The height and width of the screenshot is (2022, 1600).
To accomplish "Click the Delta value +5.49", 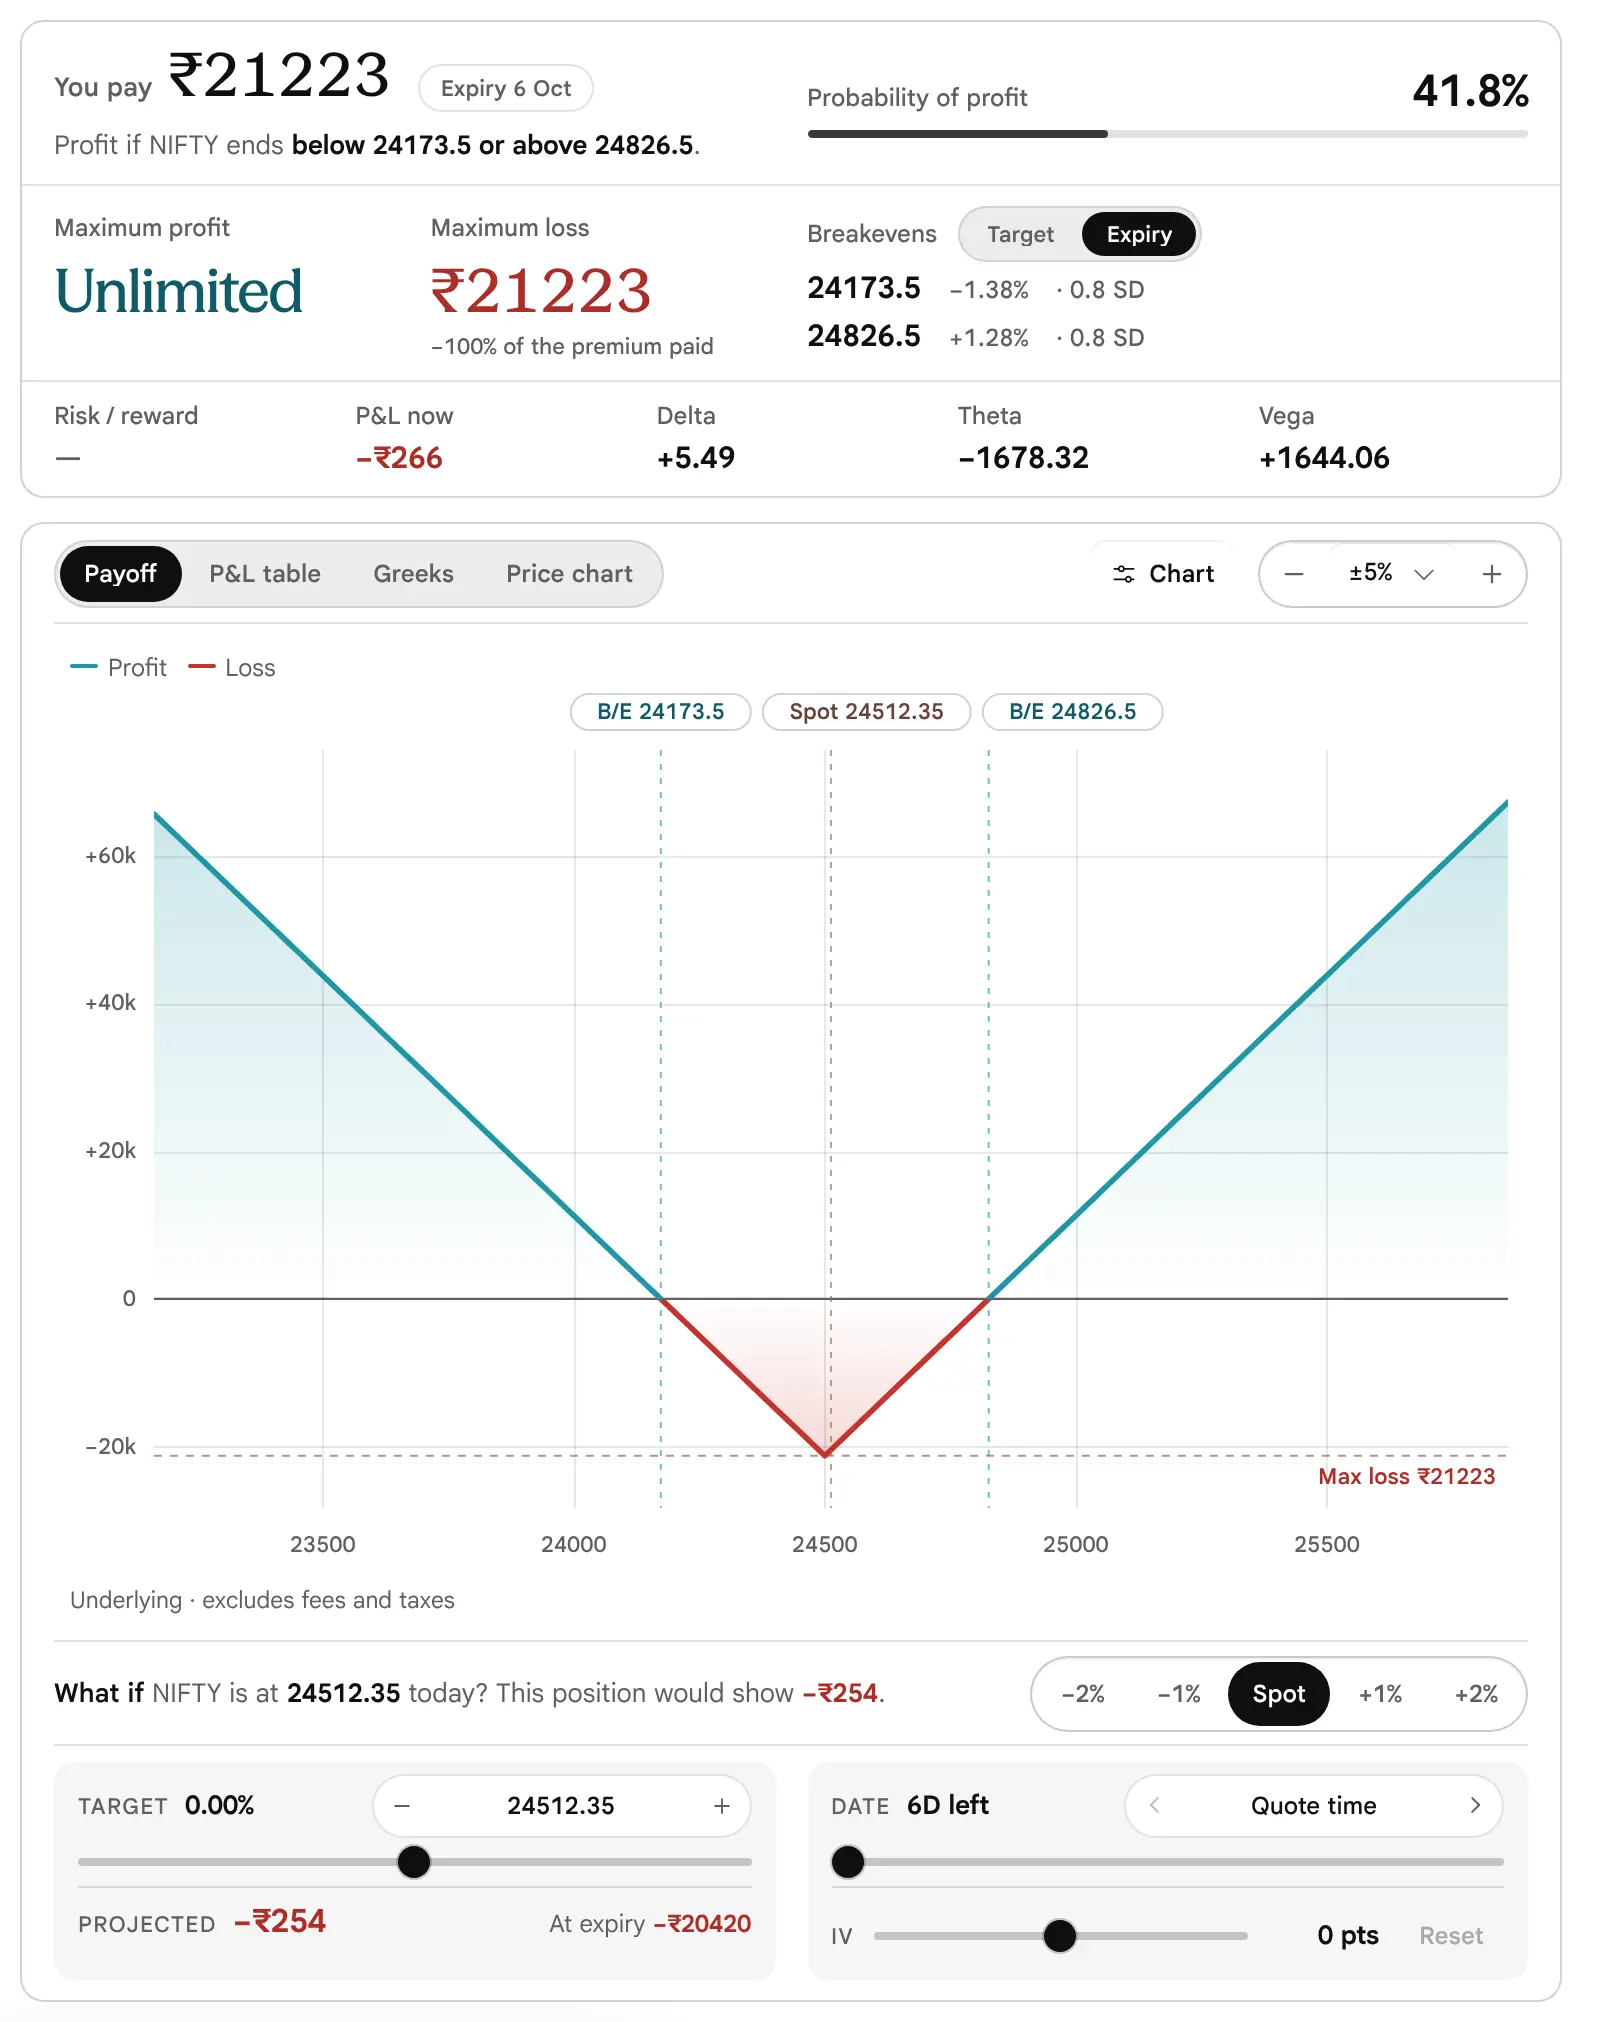I will tap(696, 458).
